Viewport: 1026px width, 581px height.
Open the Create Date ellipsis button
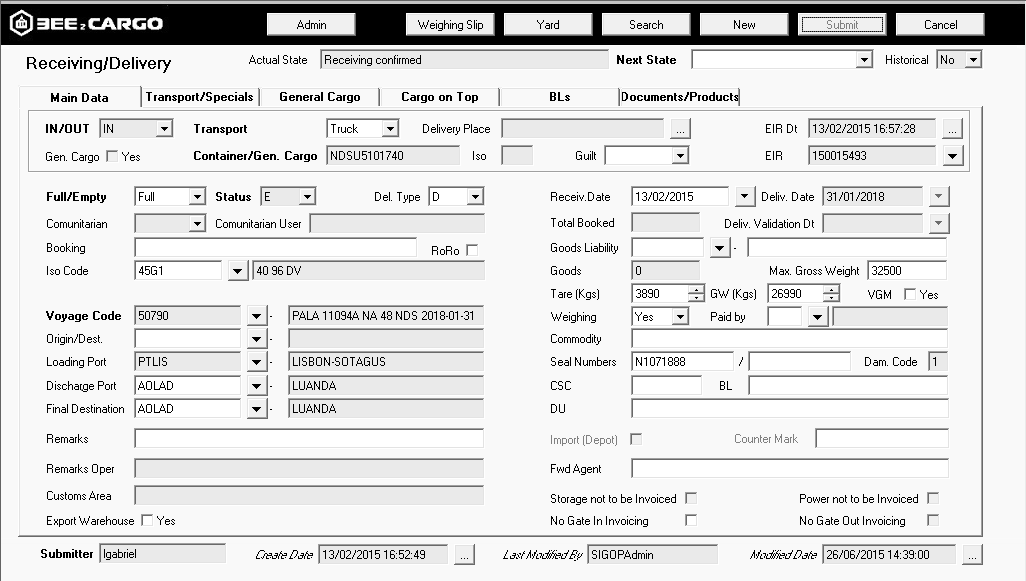click(464, 555)
